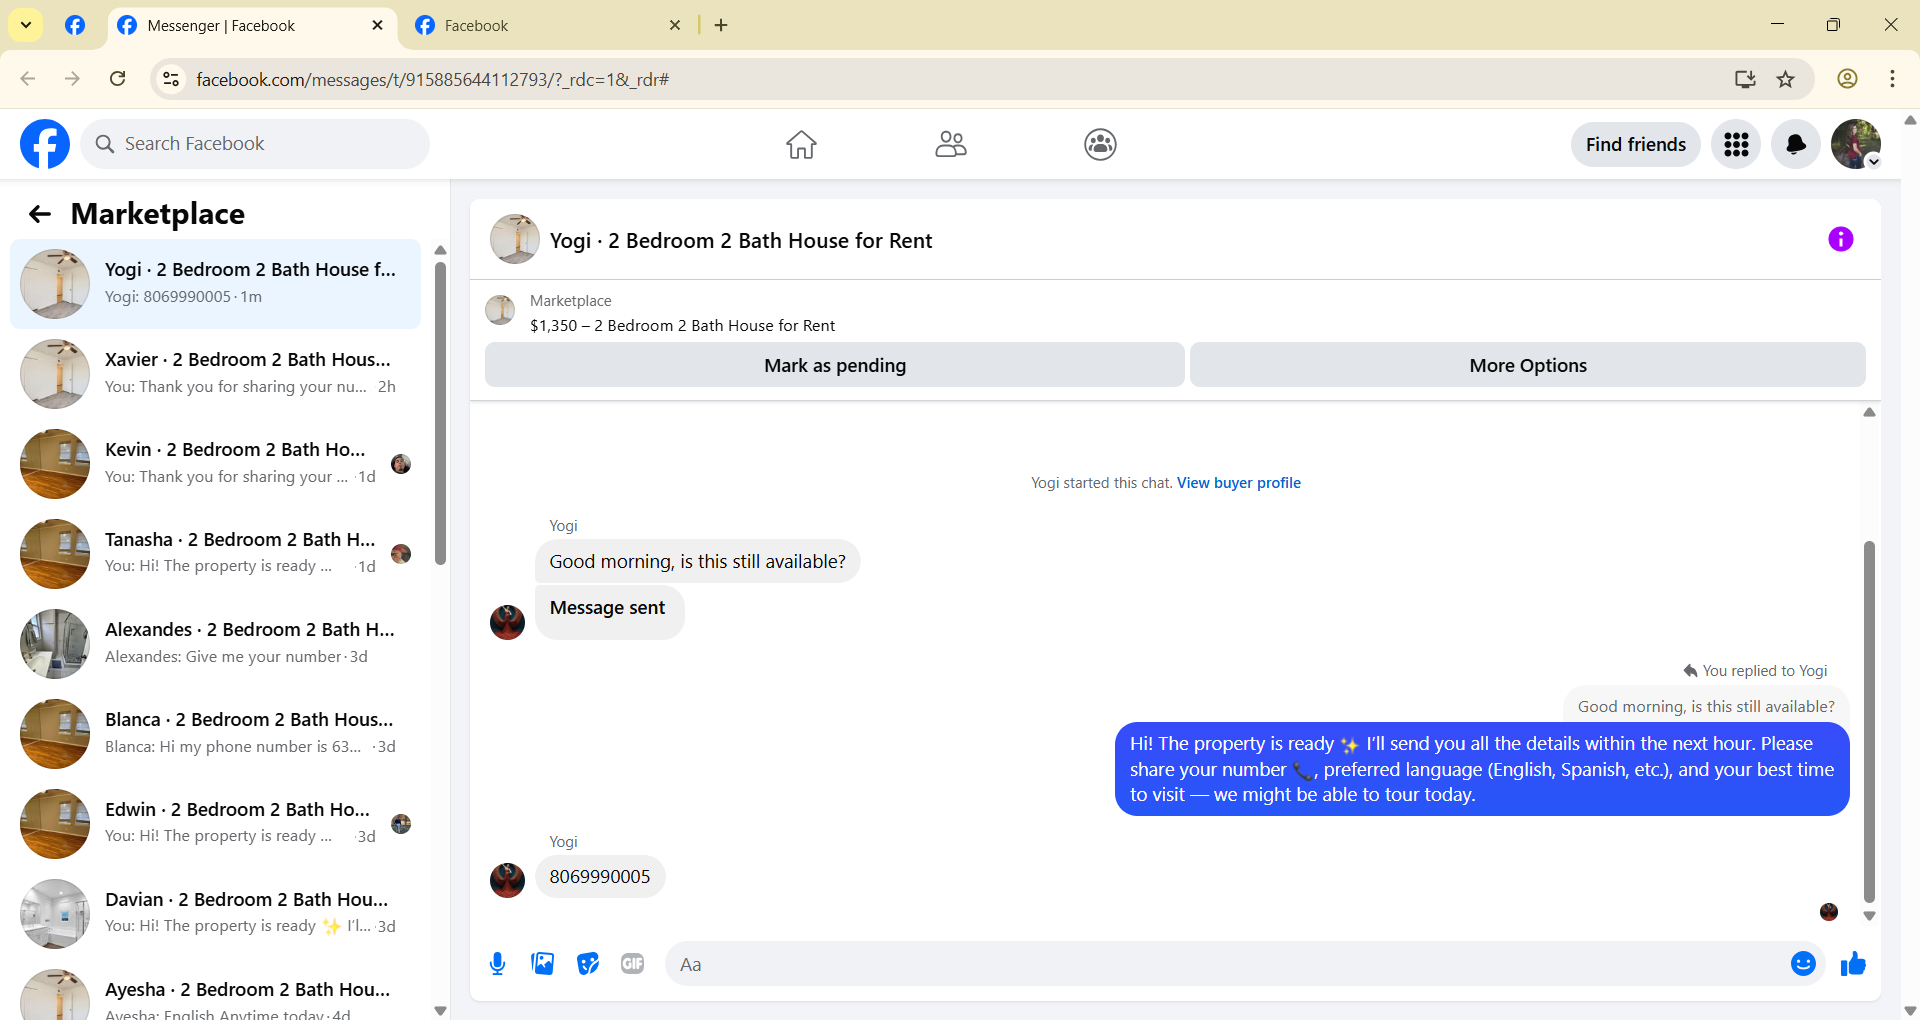Click the 'Message sent' bubble
The width and height of the screenshot is (1920, 1020).
[608, 611]
